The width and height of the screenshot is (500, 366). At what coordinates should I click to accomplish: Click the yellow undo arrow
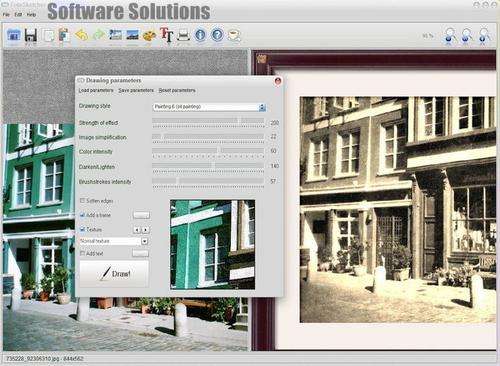81,35
